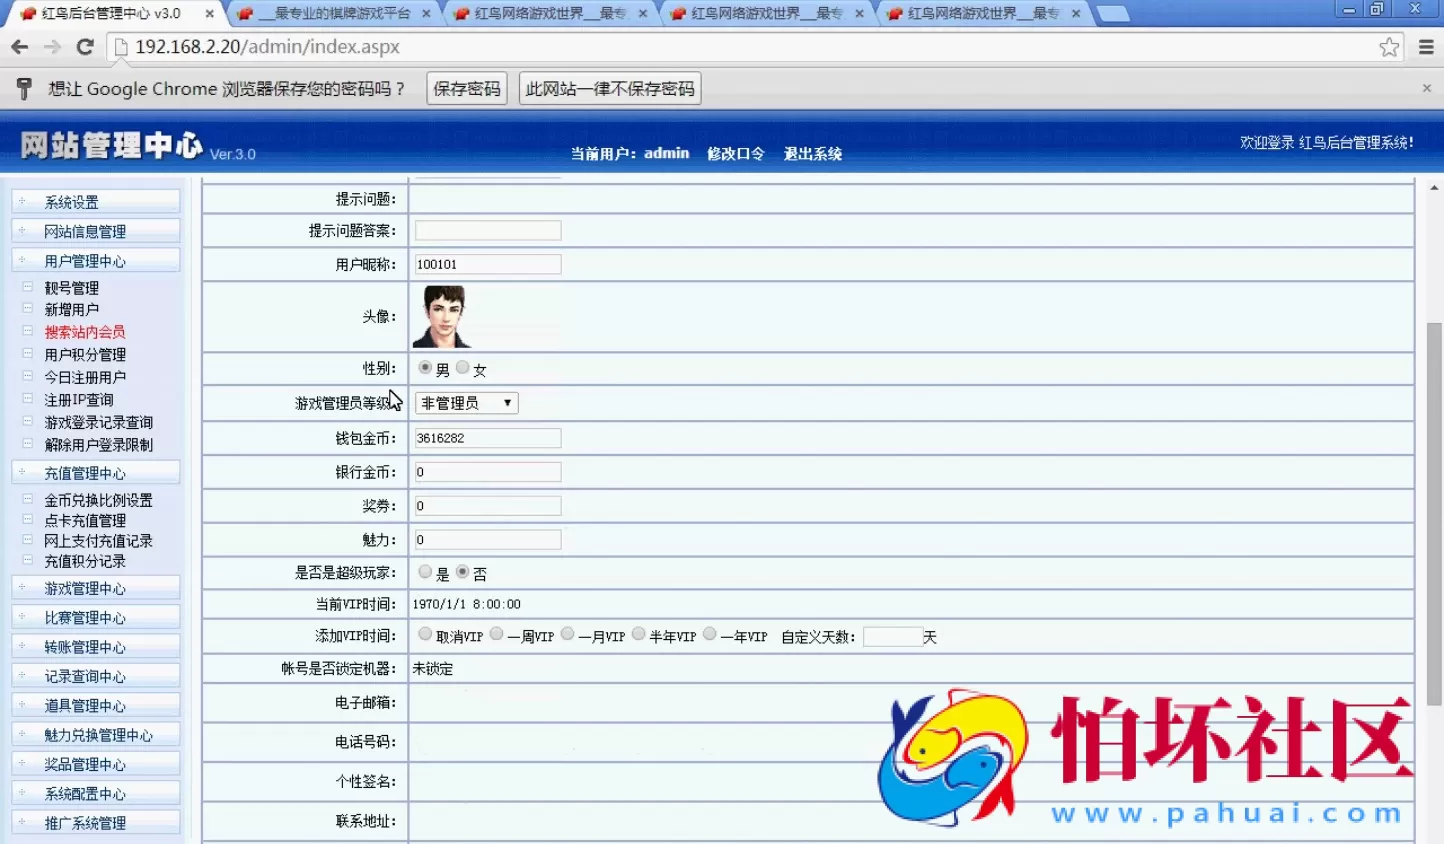Click 退出系统 in the top bar
This screenshot has height=844, width=1444.
coord(812,153)
